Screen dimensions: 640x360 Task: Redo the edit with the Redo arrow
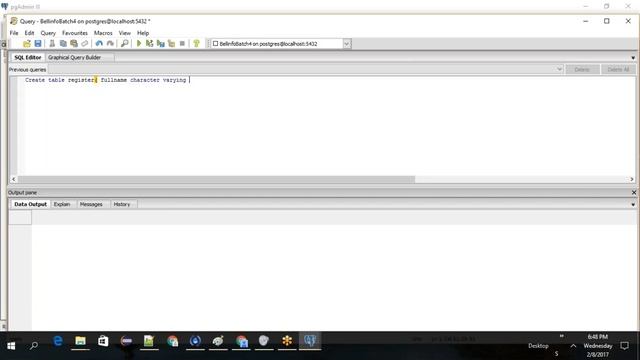(110, 44)
